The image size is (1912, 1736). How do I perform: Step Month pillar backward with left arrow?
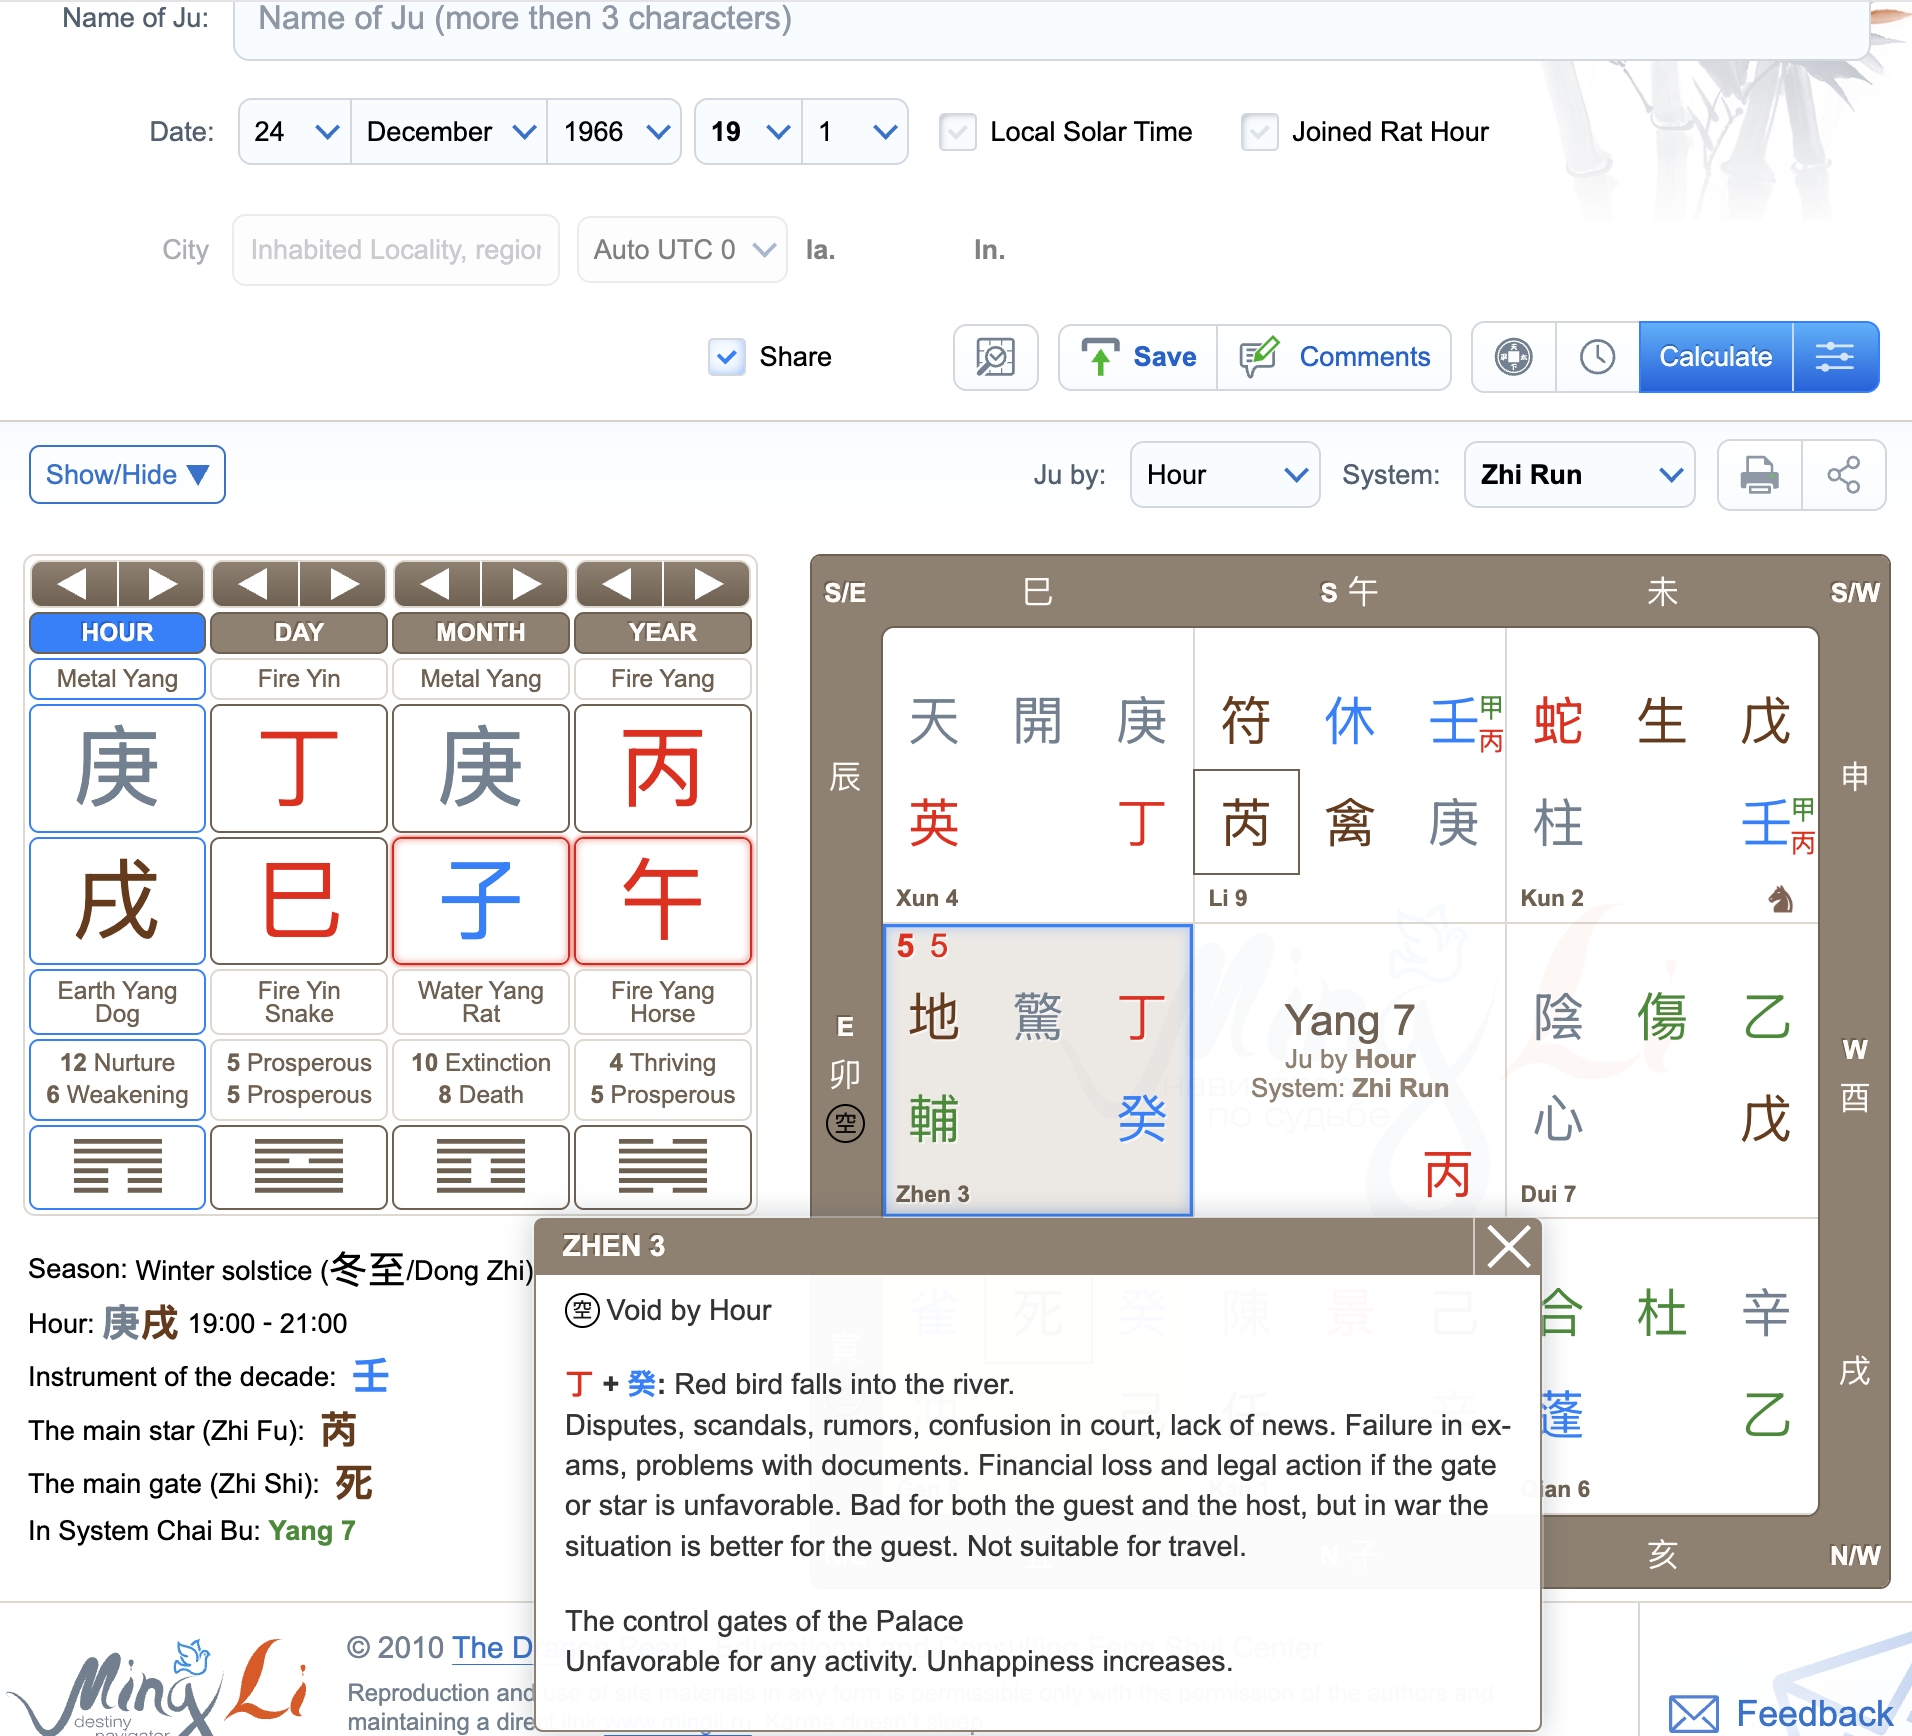[437, 584]
